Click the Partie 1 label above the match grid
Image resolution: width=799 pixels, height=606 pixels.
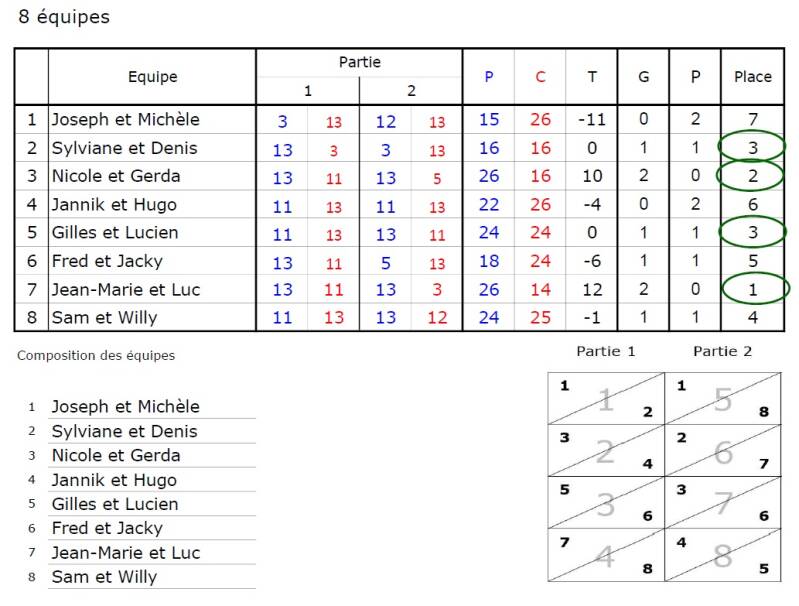(605, 351)
